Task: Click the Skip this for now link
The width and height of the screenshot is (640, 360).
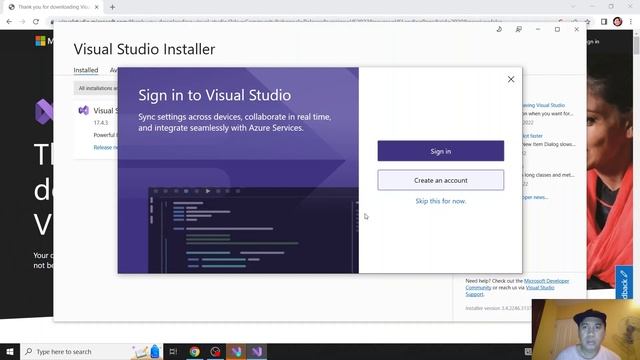Action: tap(440, 201)
